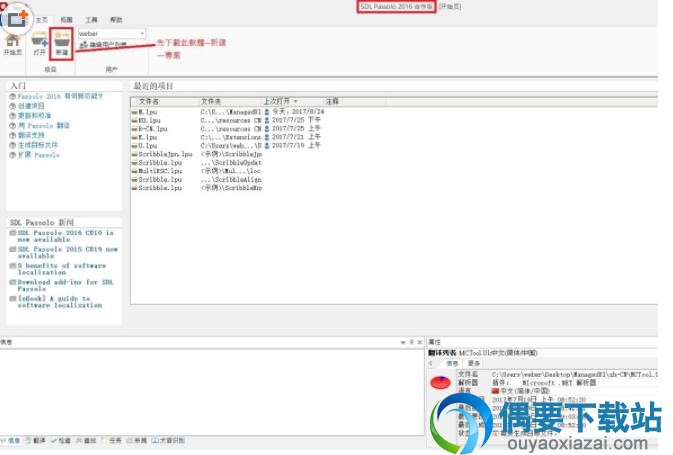Viewport: 673px width, 455px height.
Task: Open the 信息 tab in 属性 panel
Action: 452,363
